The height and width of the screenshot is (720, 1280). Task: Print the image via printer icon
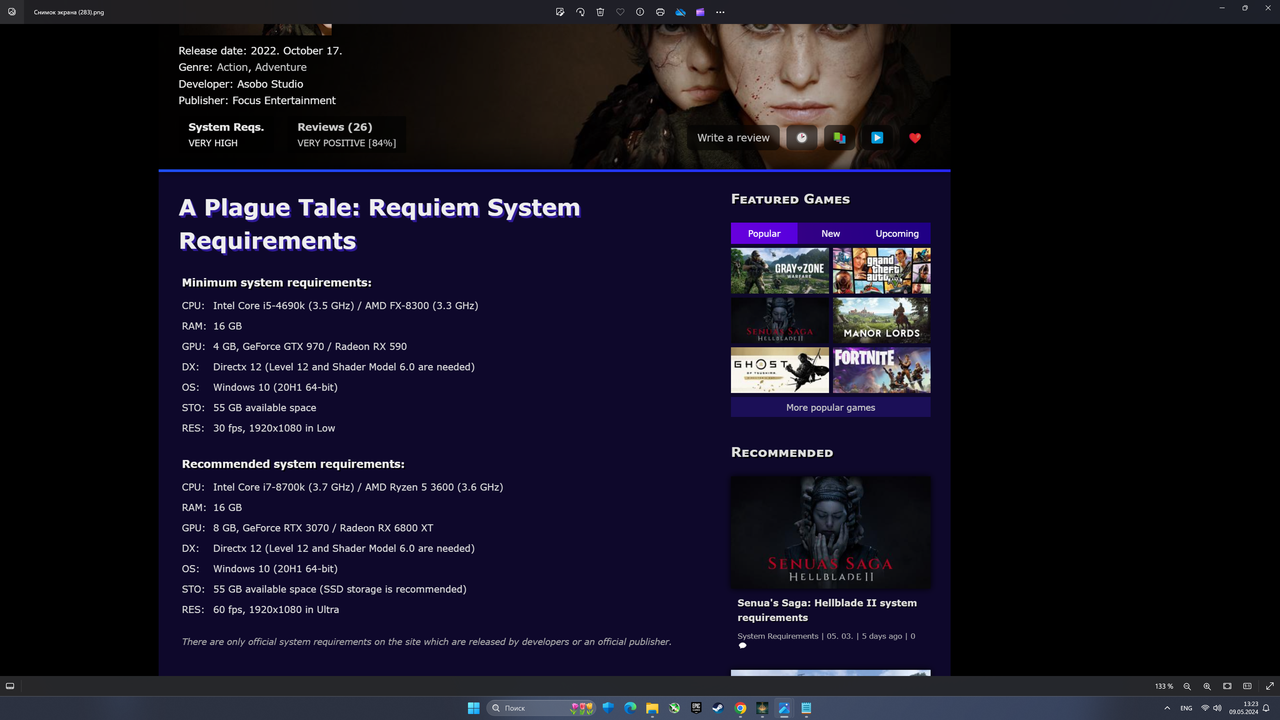tap(660, 12)
